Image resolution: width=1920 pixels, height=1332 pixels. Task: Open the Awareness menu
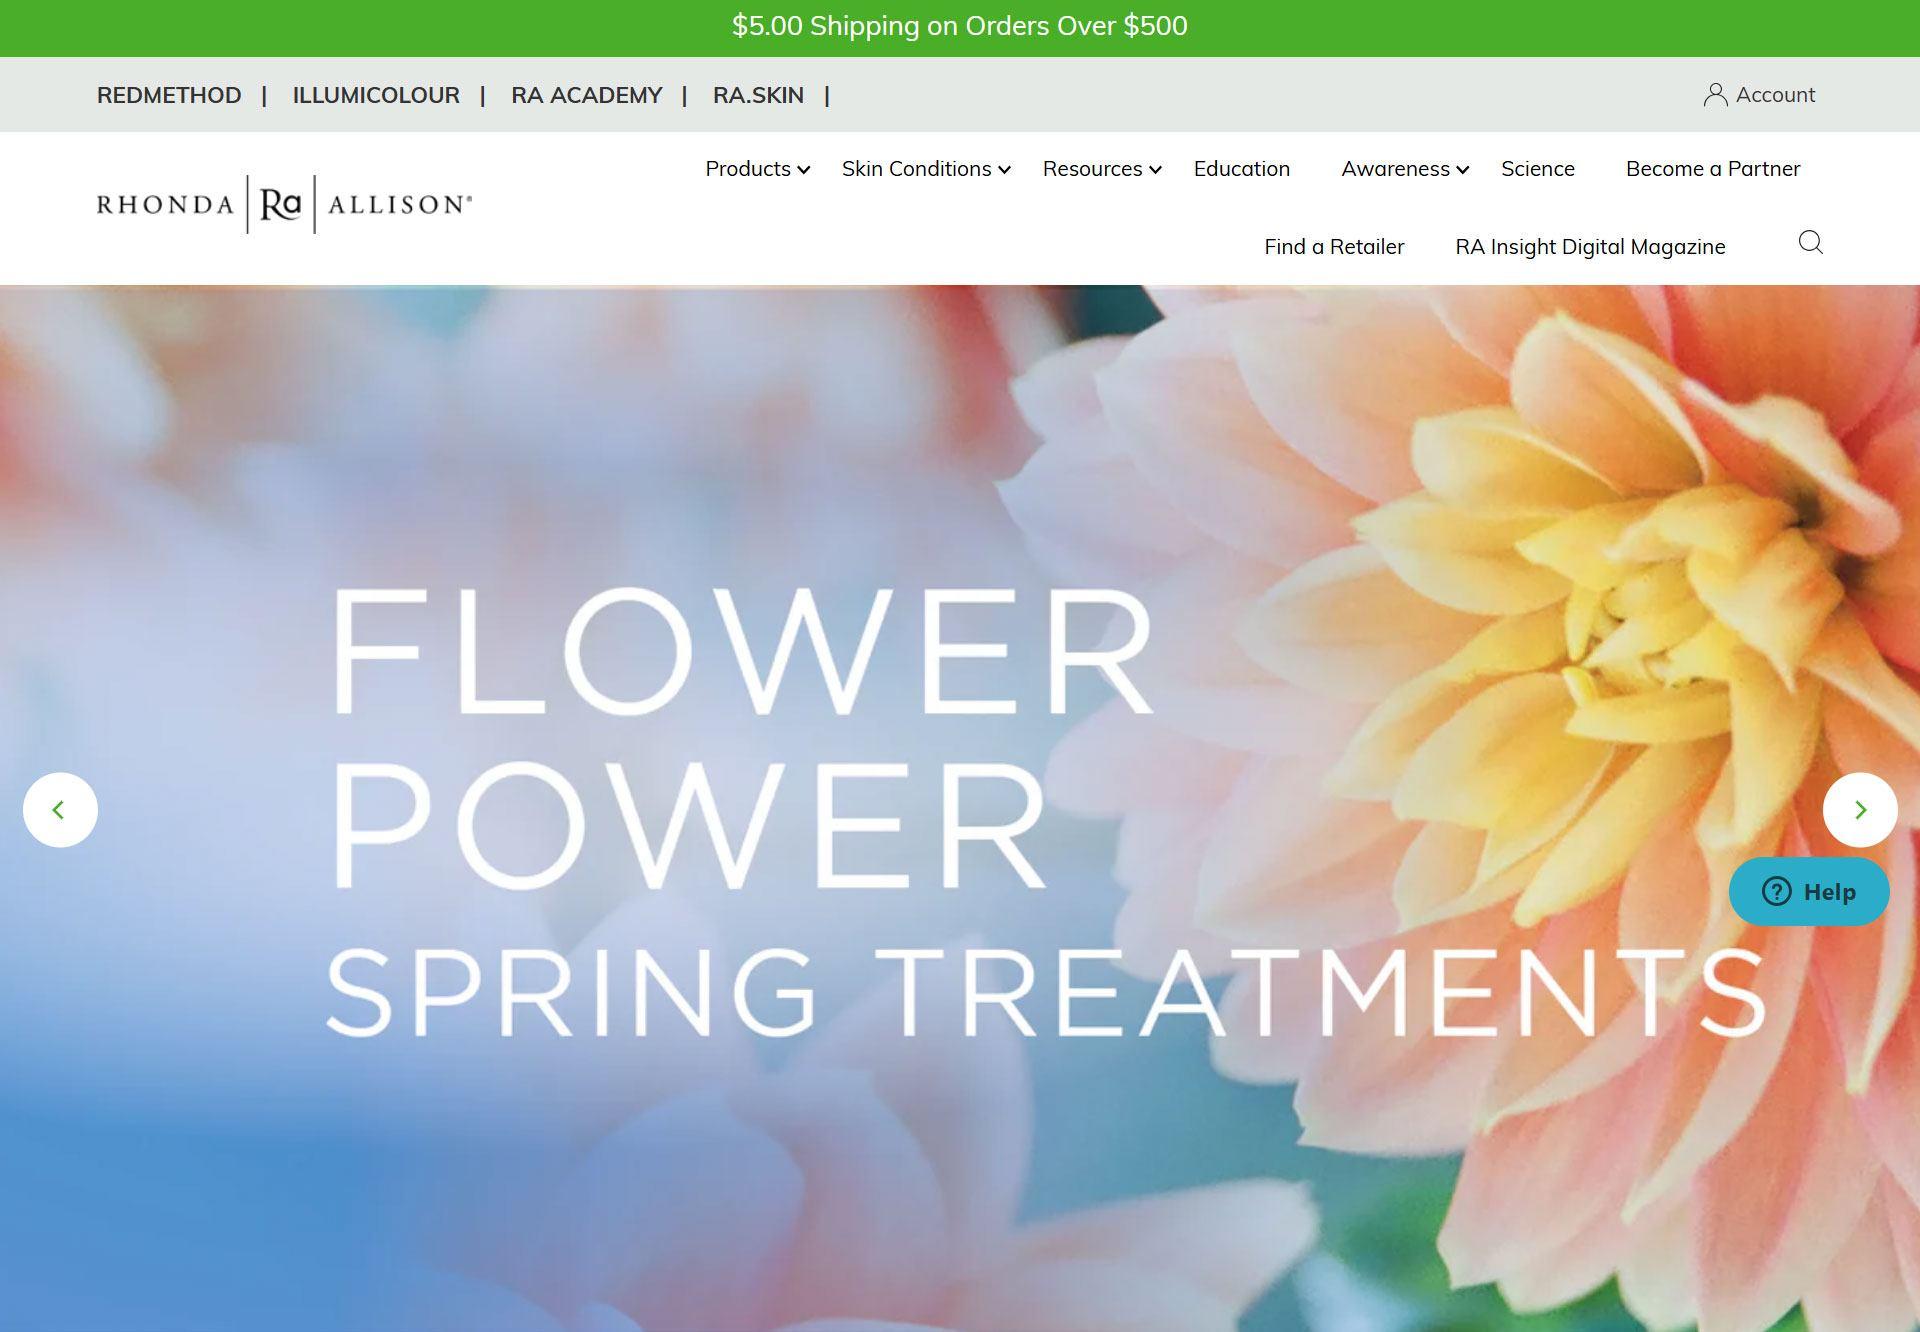pos(1395,169)
